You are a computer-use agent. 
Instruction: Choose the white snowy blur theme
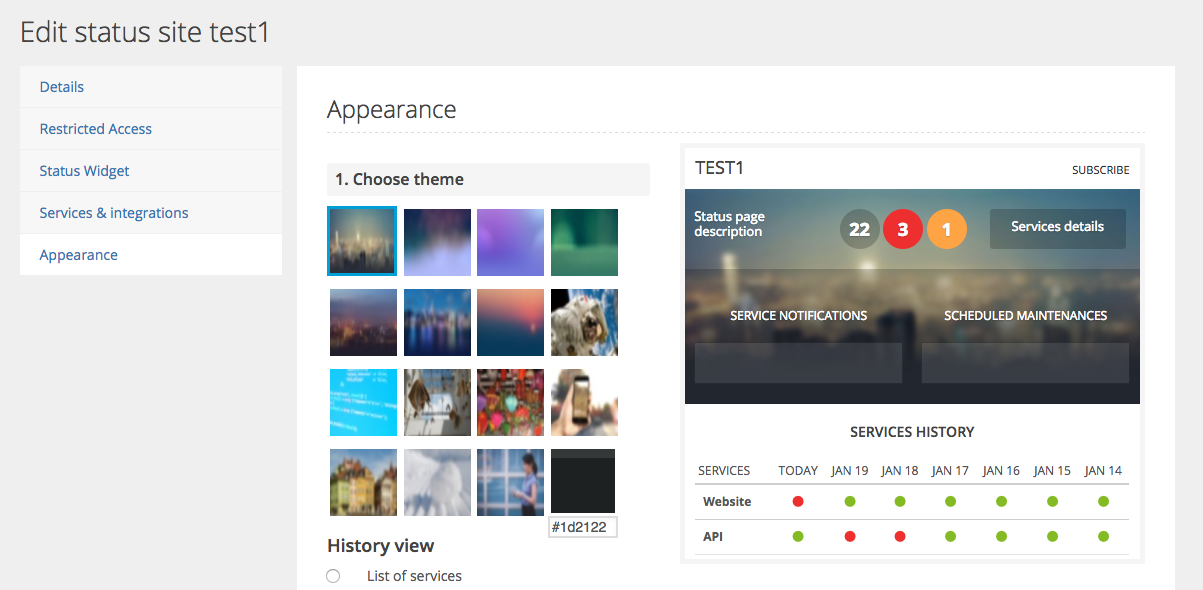437,482
